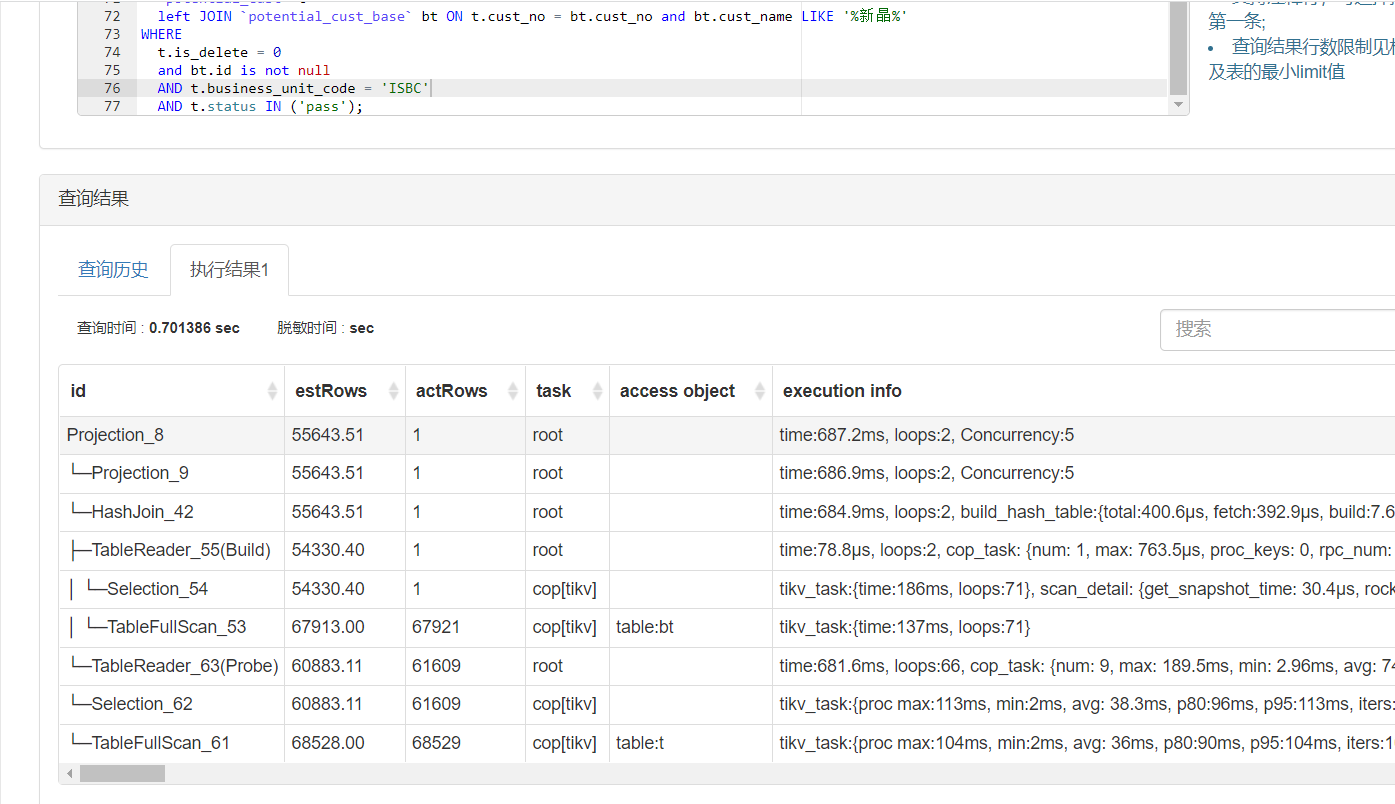This screenshot has width=1395, height=804.
Task: Click the sort arrows in the estRows column
Action: click(x=393, y=391)
